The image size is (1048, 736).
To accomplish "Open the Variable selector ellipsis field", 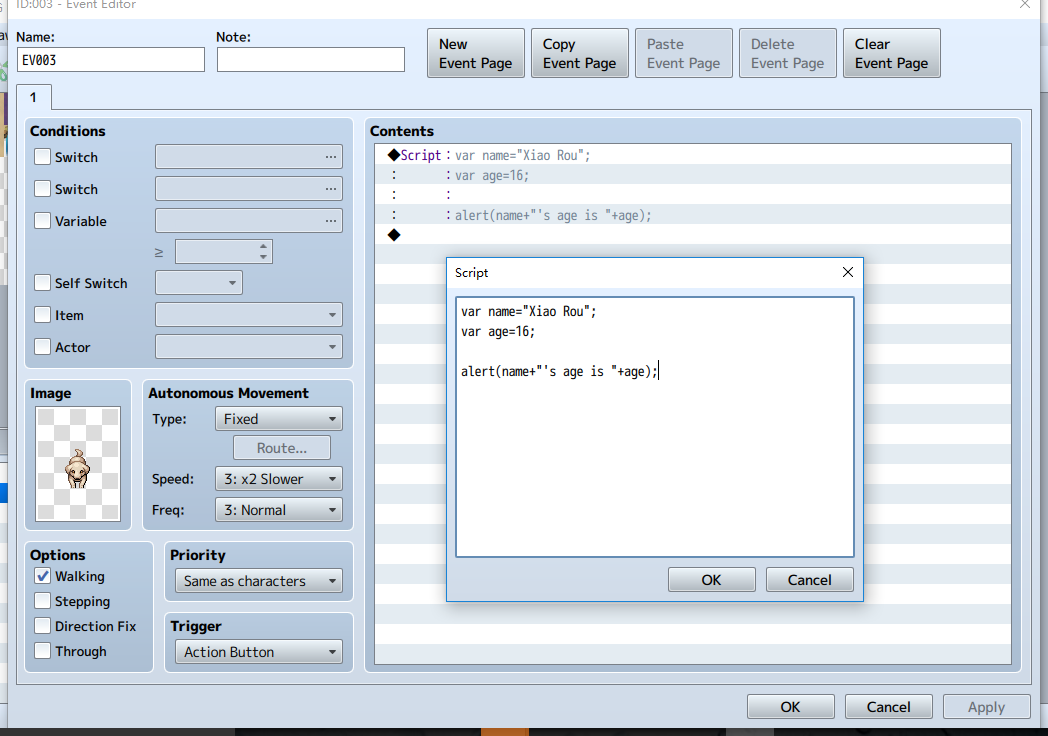I will click(x=249, y=221).
